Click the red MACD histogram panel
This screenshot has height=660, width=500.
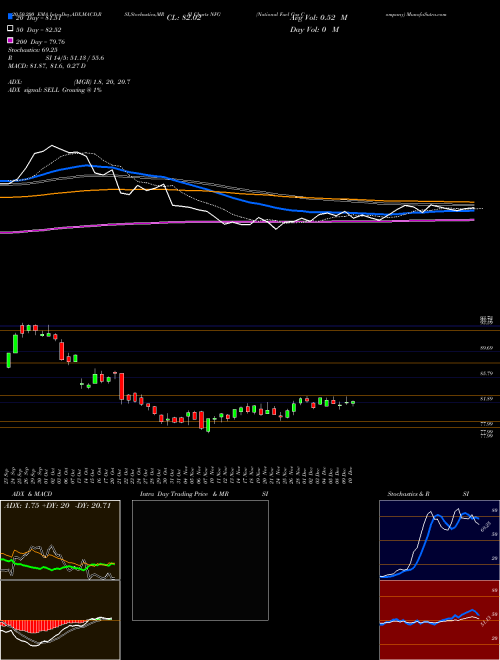pos(60,620)
